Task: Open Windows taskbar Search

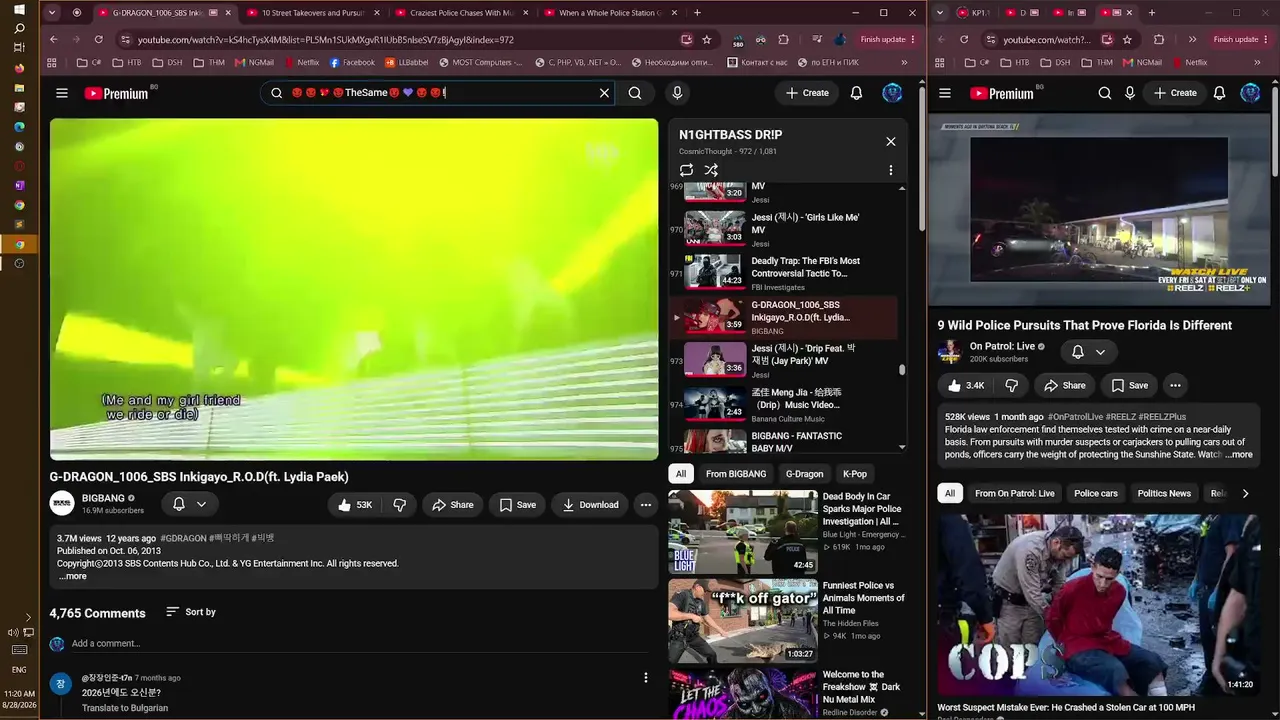Action: pyautogui.click(x=19, y=28)
